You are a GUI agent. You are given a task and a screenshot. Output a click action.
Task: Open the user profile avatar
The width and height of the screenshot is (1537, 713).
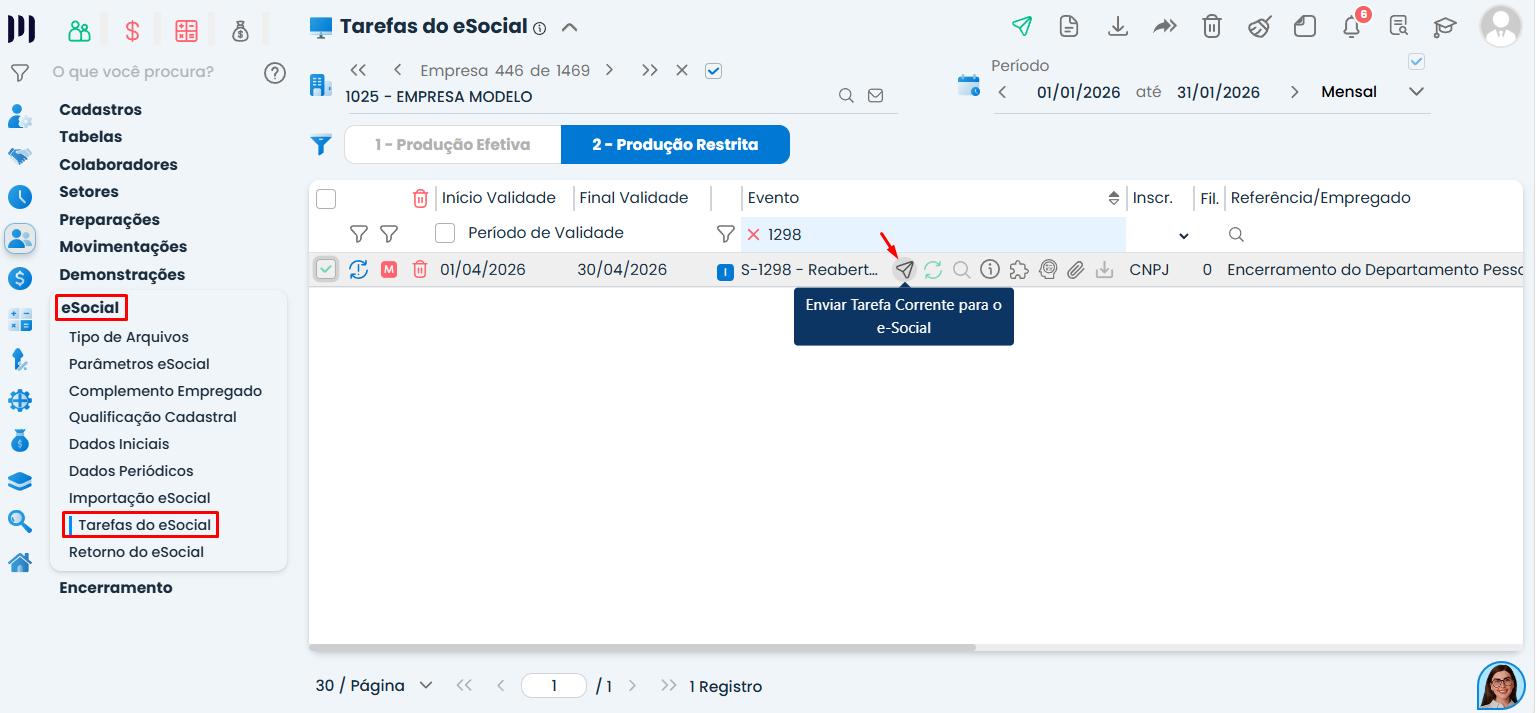coord(1500,26)
